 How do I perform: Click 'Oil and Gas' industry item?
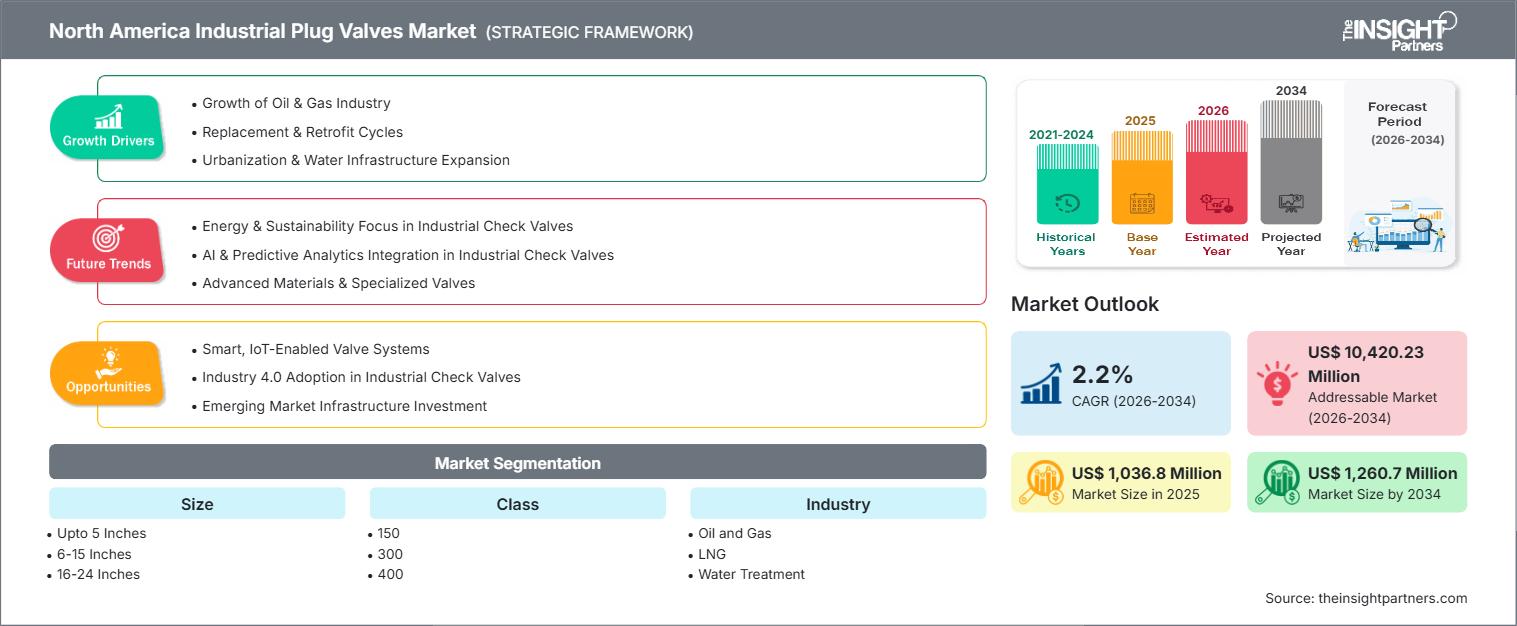click(734, 533)
